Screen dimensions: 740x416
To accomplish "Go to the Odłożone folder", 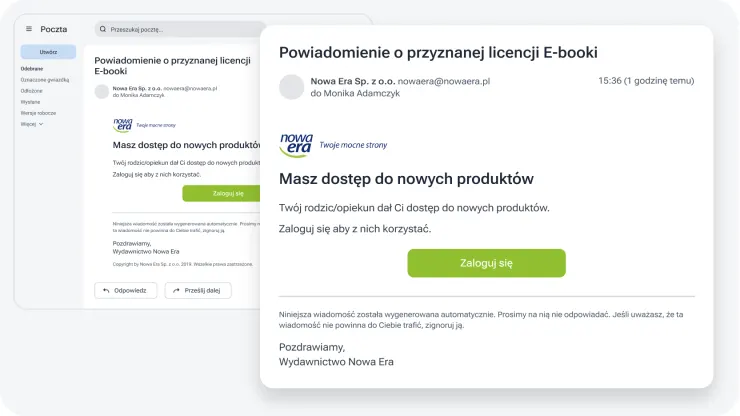I will point(31,91).
